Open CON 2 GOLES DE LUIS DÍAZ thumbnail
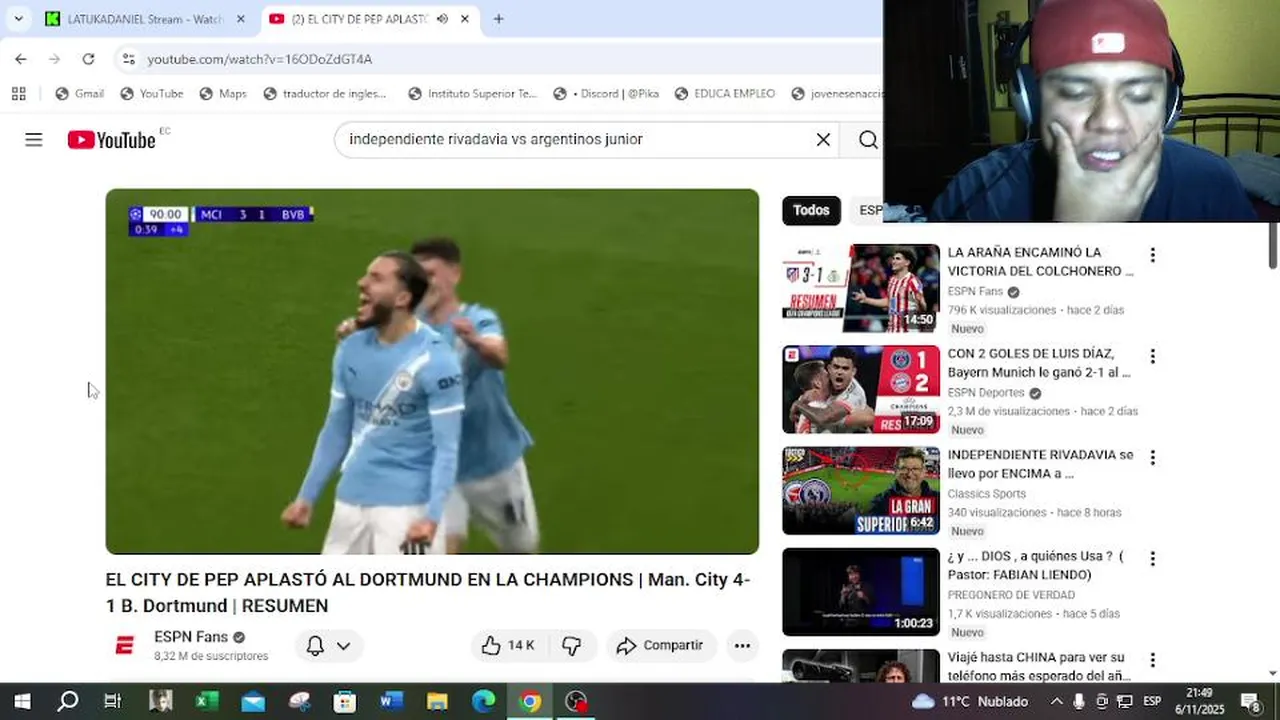 point(861,389)
